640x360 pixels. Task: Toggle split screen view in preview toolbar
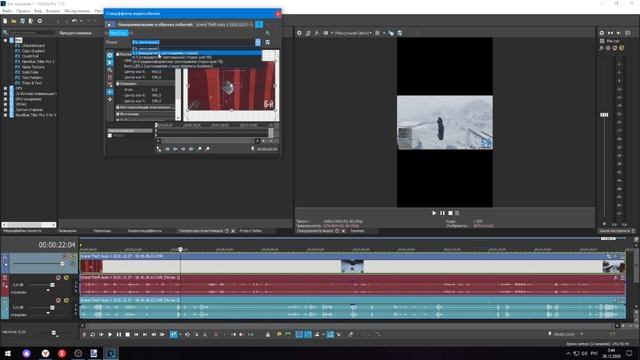click(326, 33)
